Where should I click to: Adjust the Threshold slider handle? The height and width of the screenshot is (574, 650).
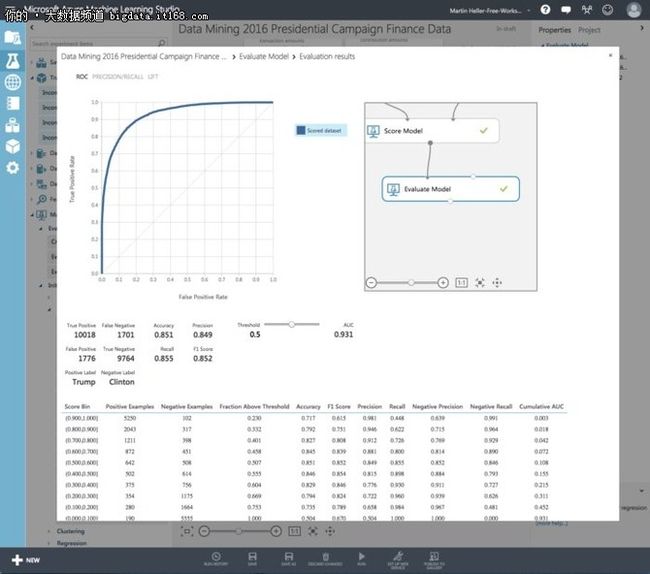(291, 325)
